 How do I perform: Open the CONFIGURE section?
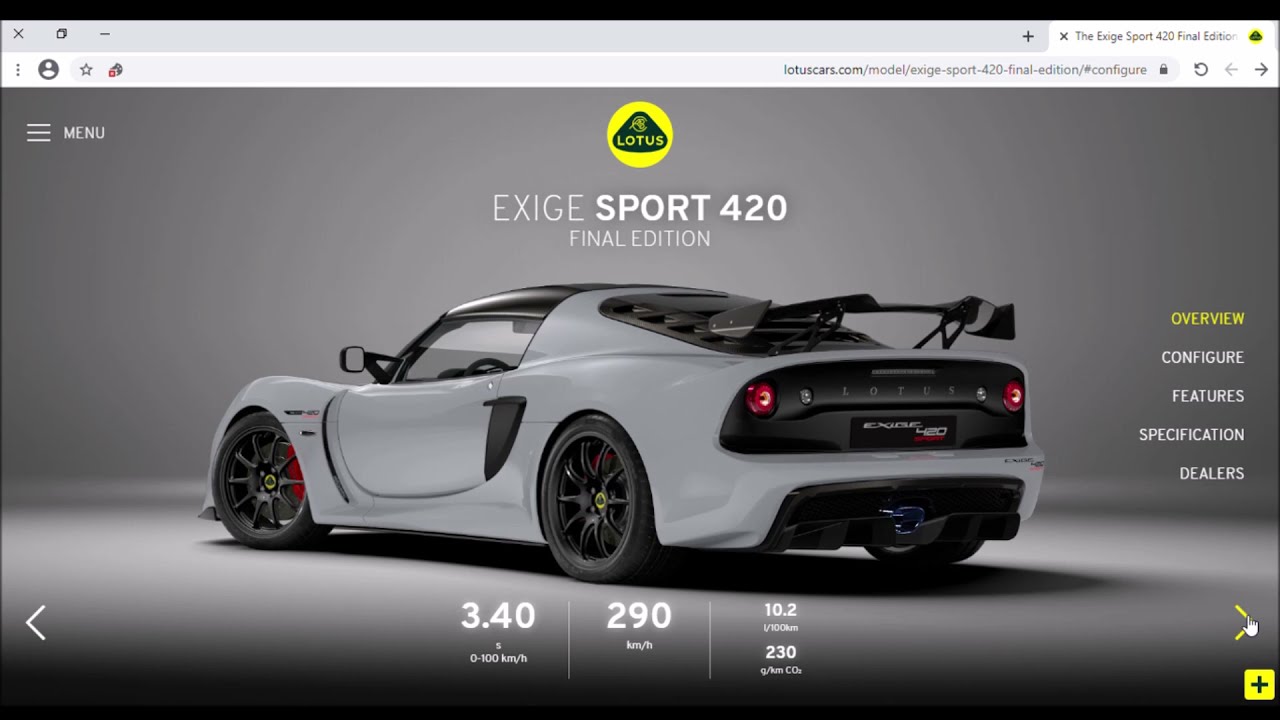pos(1202,358)
